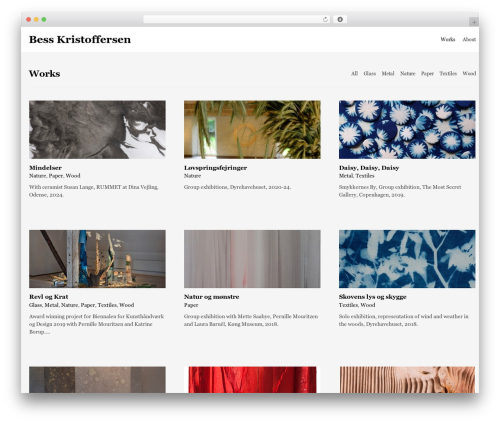Select the All filter
Screen dimensions: 500x423
354,73
